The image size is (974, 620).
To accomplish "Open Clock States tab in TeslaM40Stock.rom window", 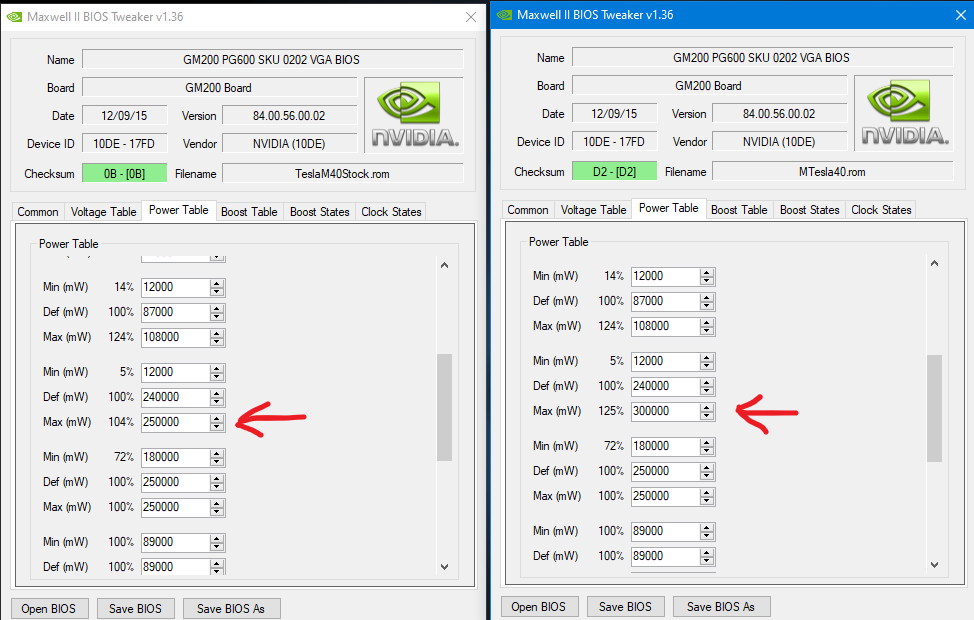I will [391, 212].
